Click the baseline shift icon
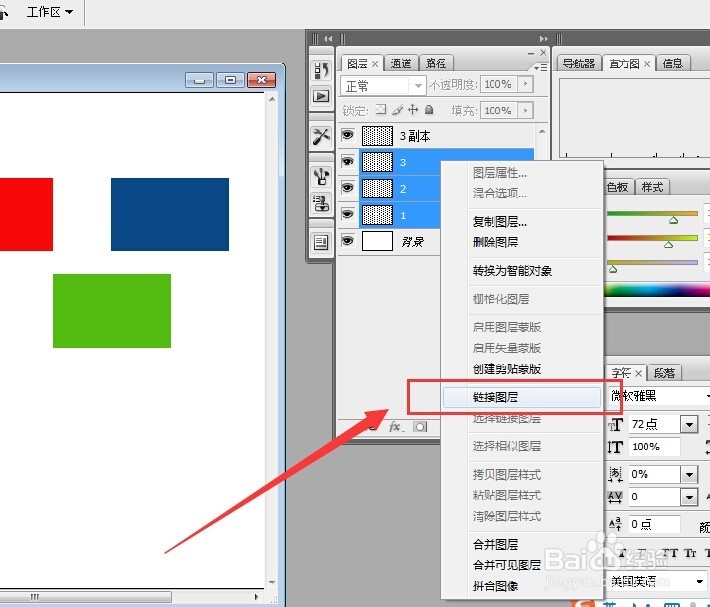 tap(615, 524)
